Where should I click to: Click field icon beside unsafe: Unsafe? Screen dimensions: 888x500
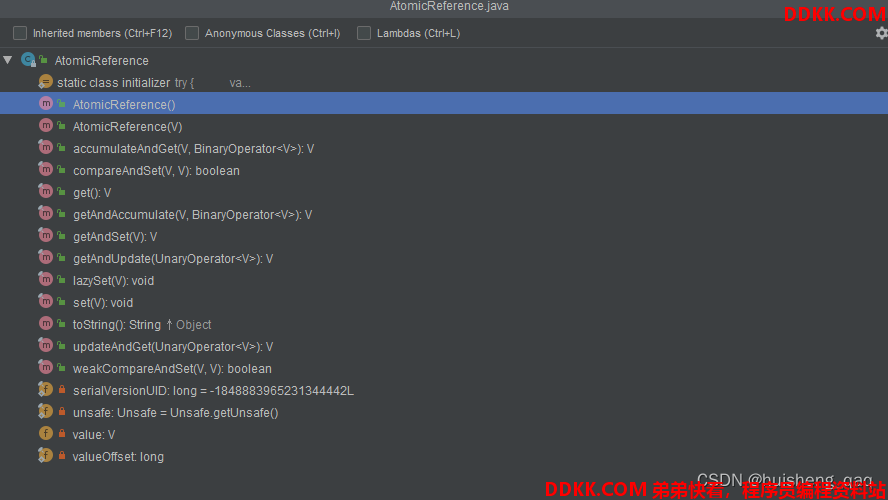click(45, 412)
